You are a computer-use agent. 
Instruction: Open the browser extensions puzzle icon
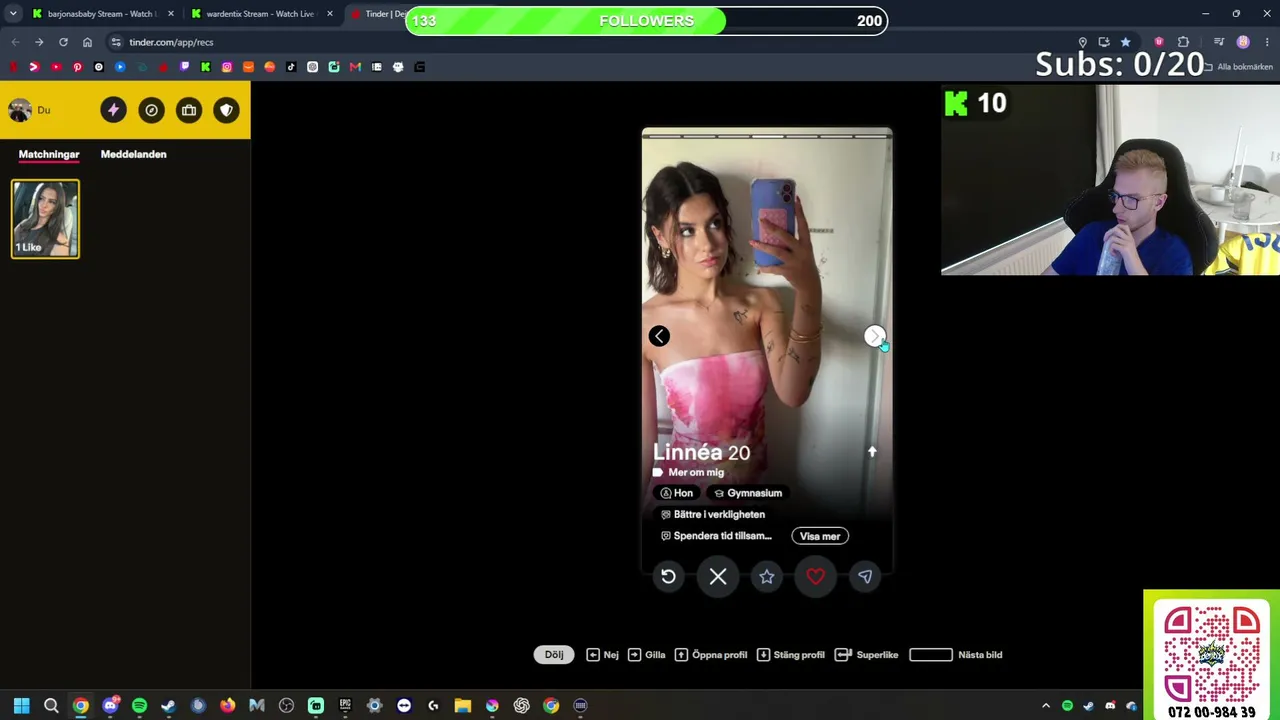pos(1183,42)
